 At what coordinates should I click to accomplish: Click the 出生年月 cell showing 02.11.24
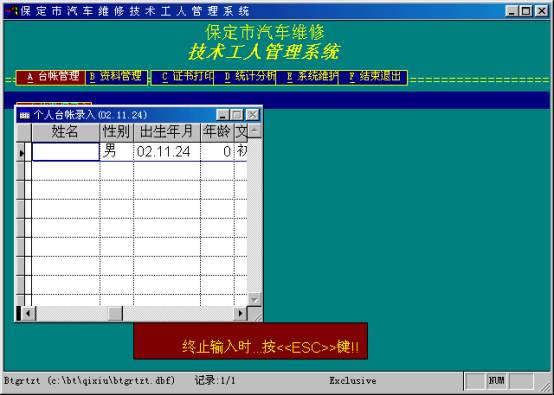coord(167,152)
